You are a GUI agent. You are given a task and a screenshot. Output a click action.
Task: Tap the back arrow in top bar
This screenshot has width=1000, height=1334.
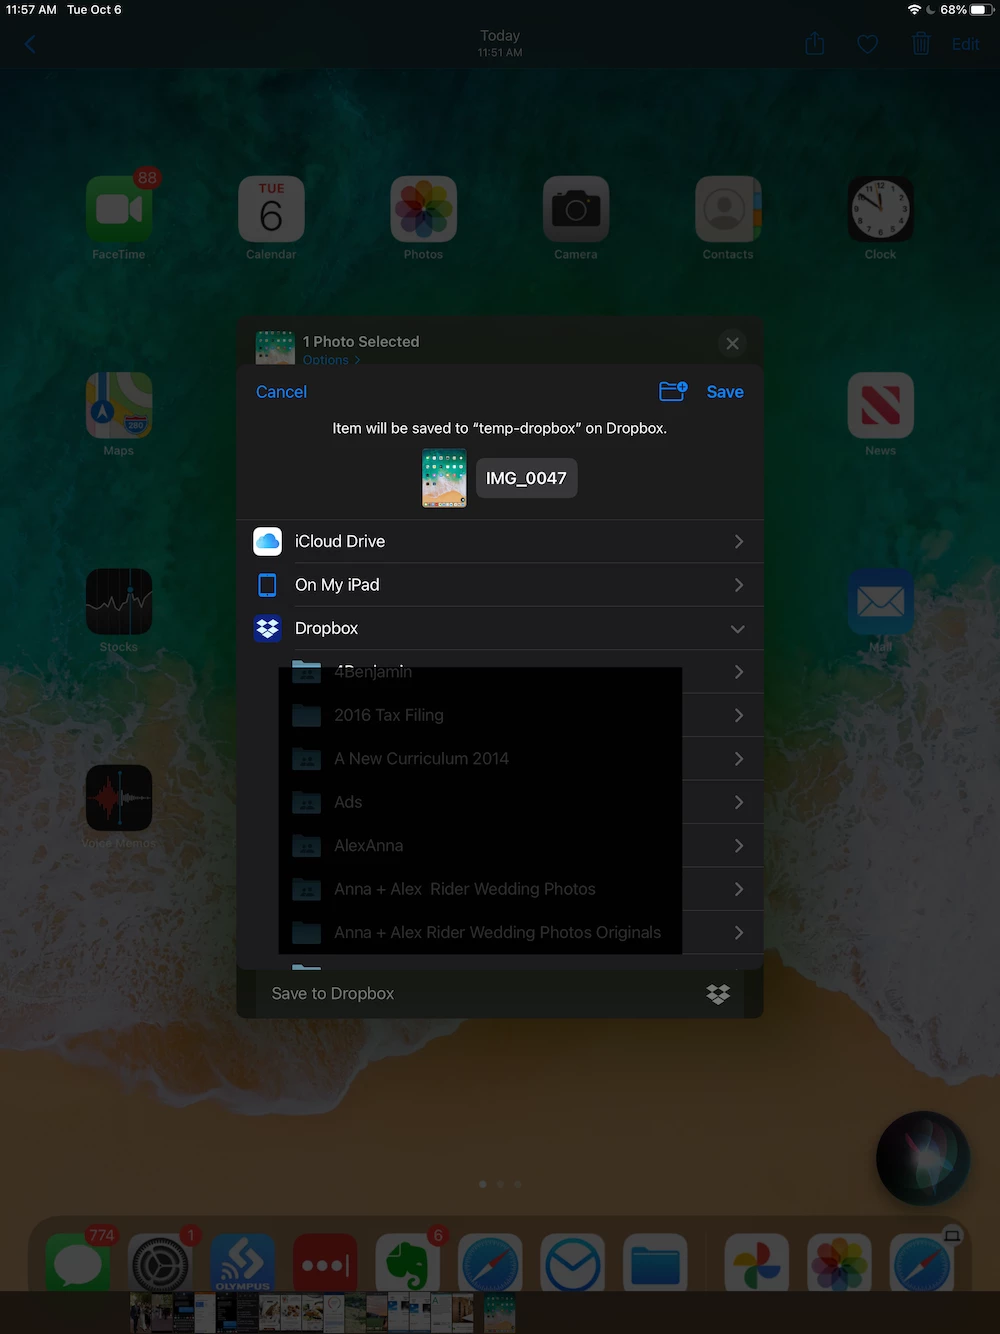[30, 44]
